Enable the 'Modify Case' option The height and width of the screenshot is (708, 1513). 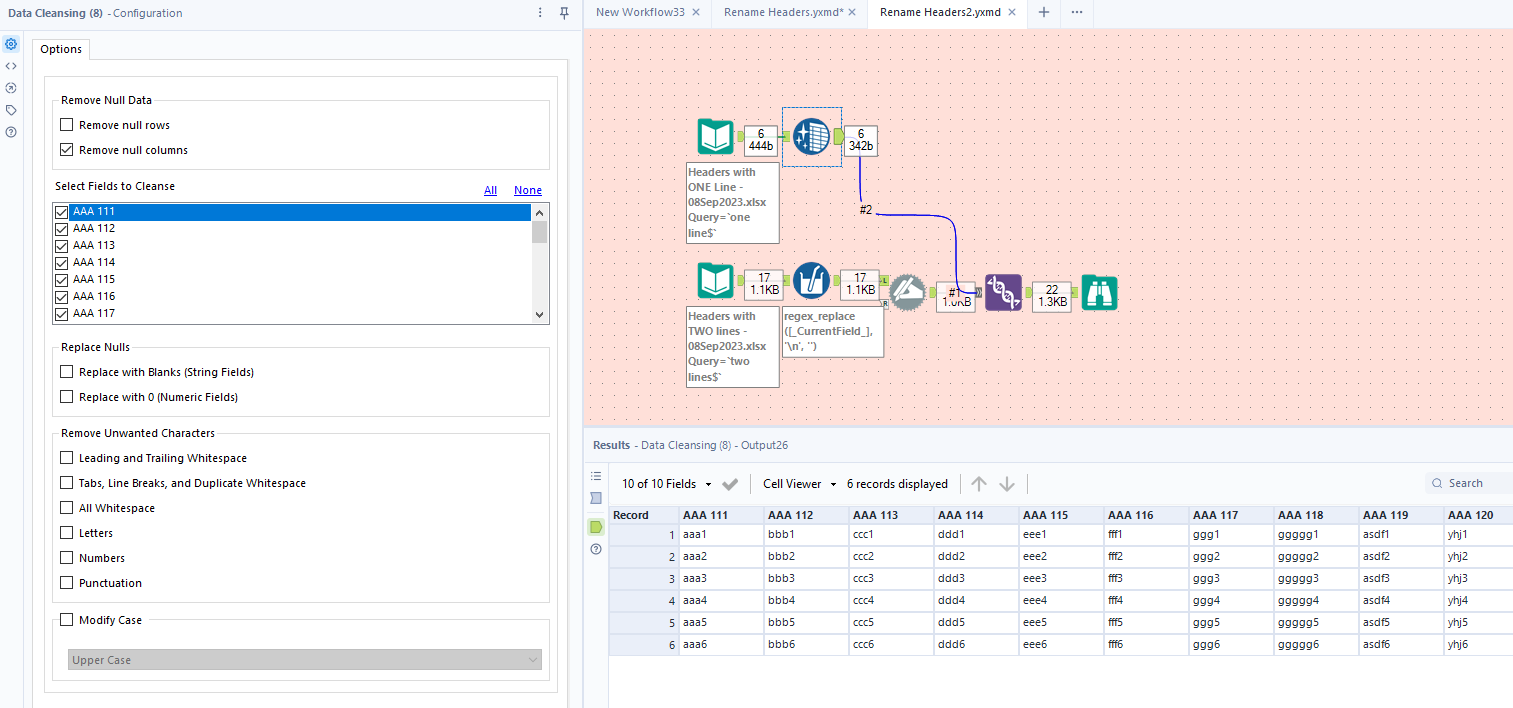coord(66,619)
